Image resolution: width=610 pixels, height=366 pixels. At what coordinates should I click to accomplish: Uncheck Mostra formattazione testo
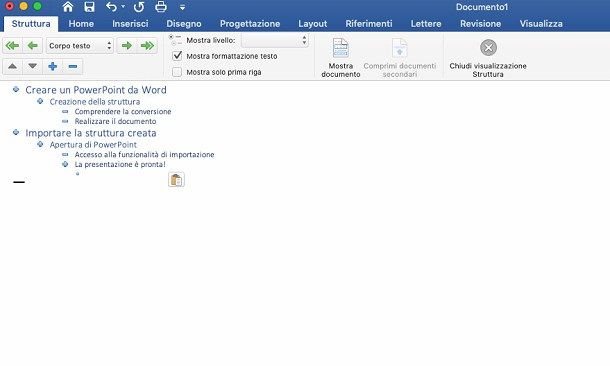point(177,56)
